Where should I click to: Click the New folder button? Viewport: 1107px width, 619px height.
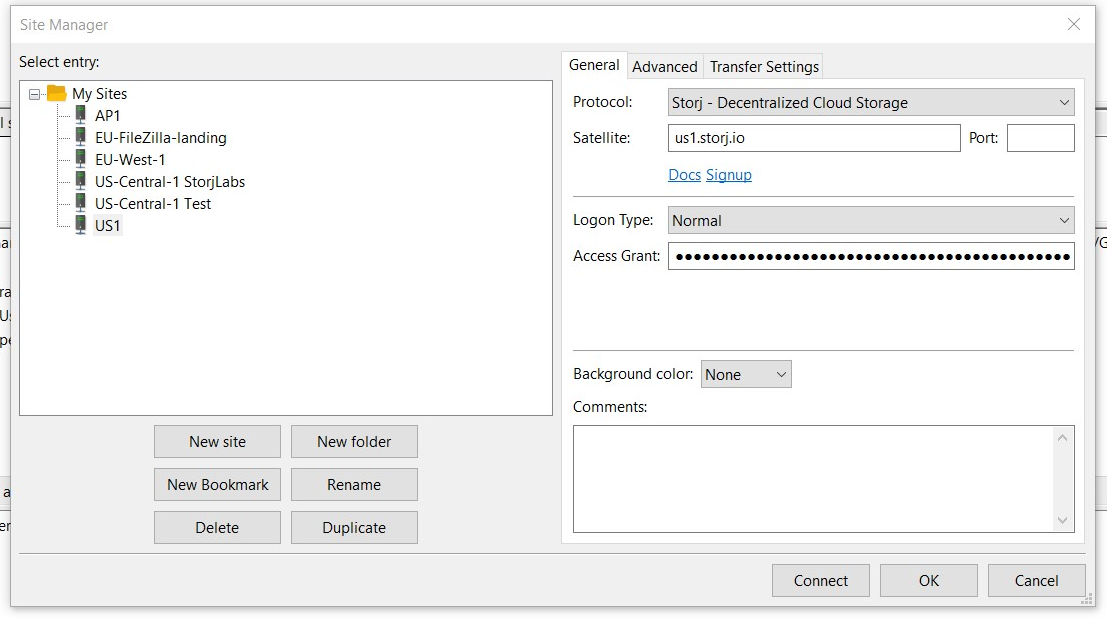point(354,441)
